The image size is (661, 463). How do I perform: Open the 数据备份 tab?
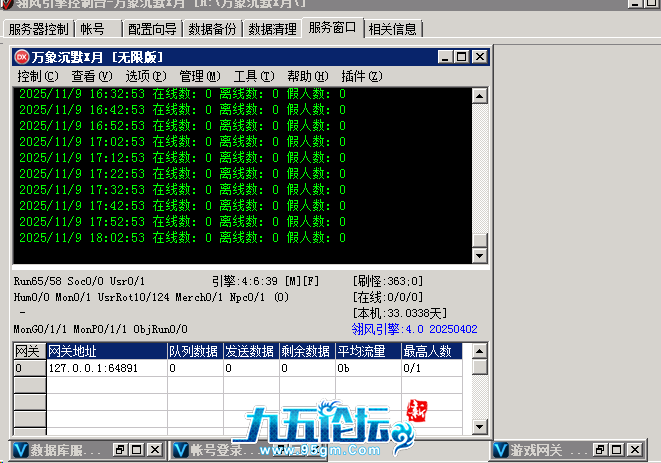click(x=212, y=29)
